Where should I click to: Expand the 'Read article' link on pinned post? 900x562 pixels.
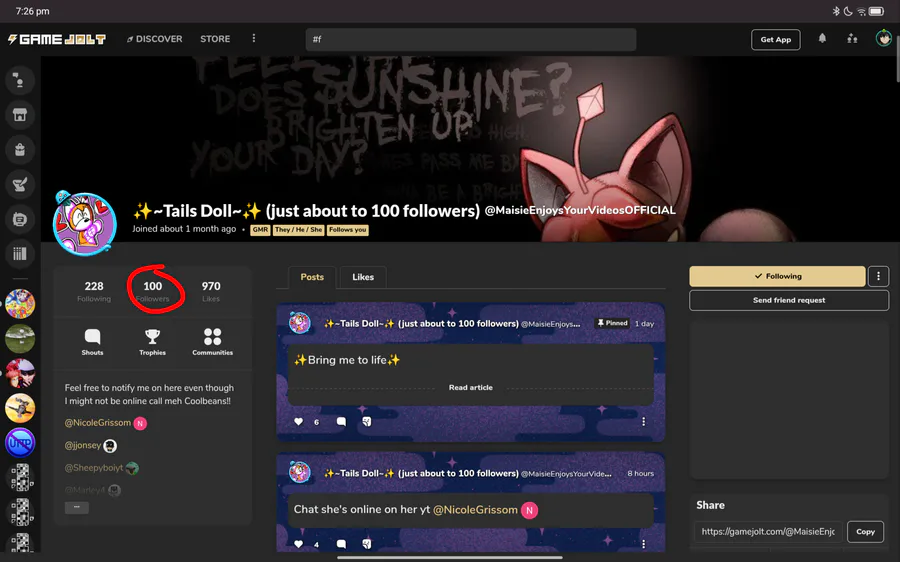[471, 387]
